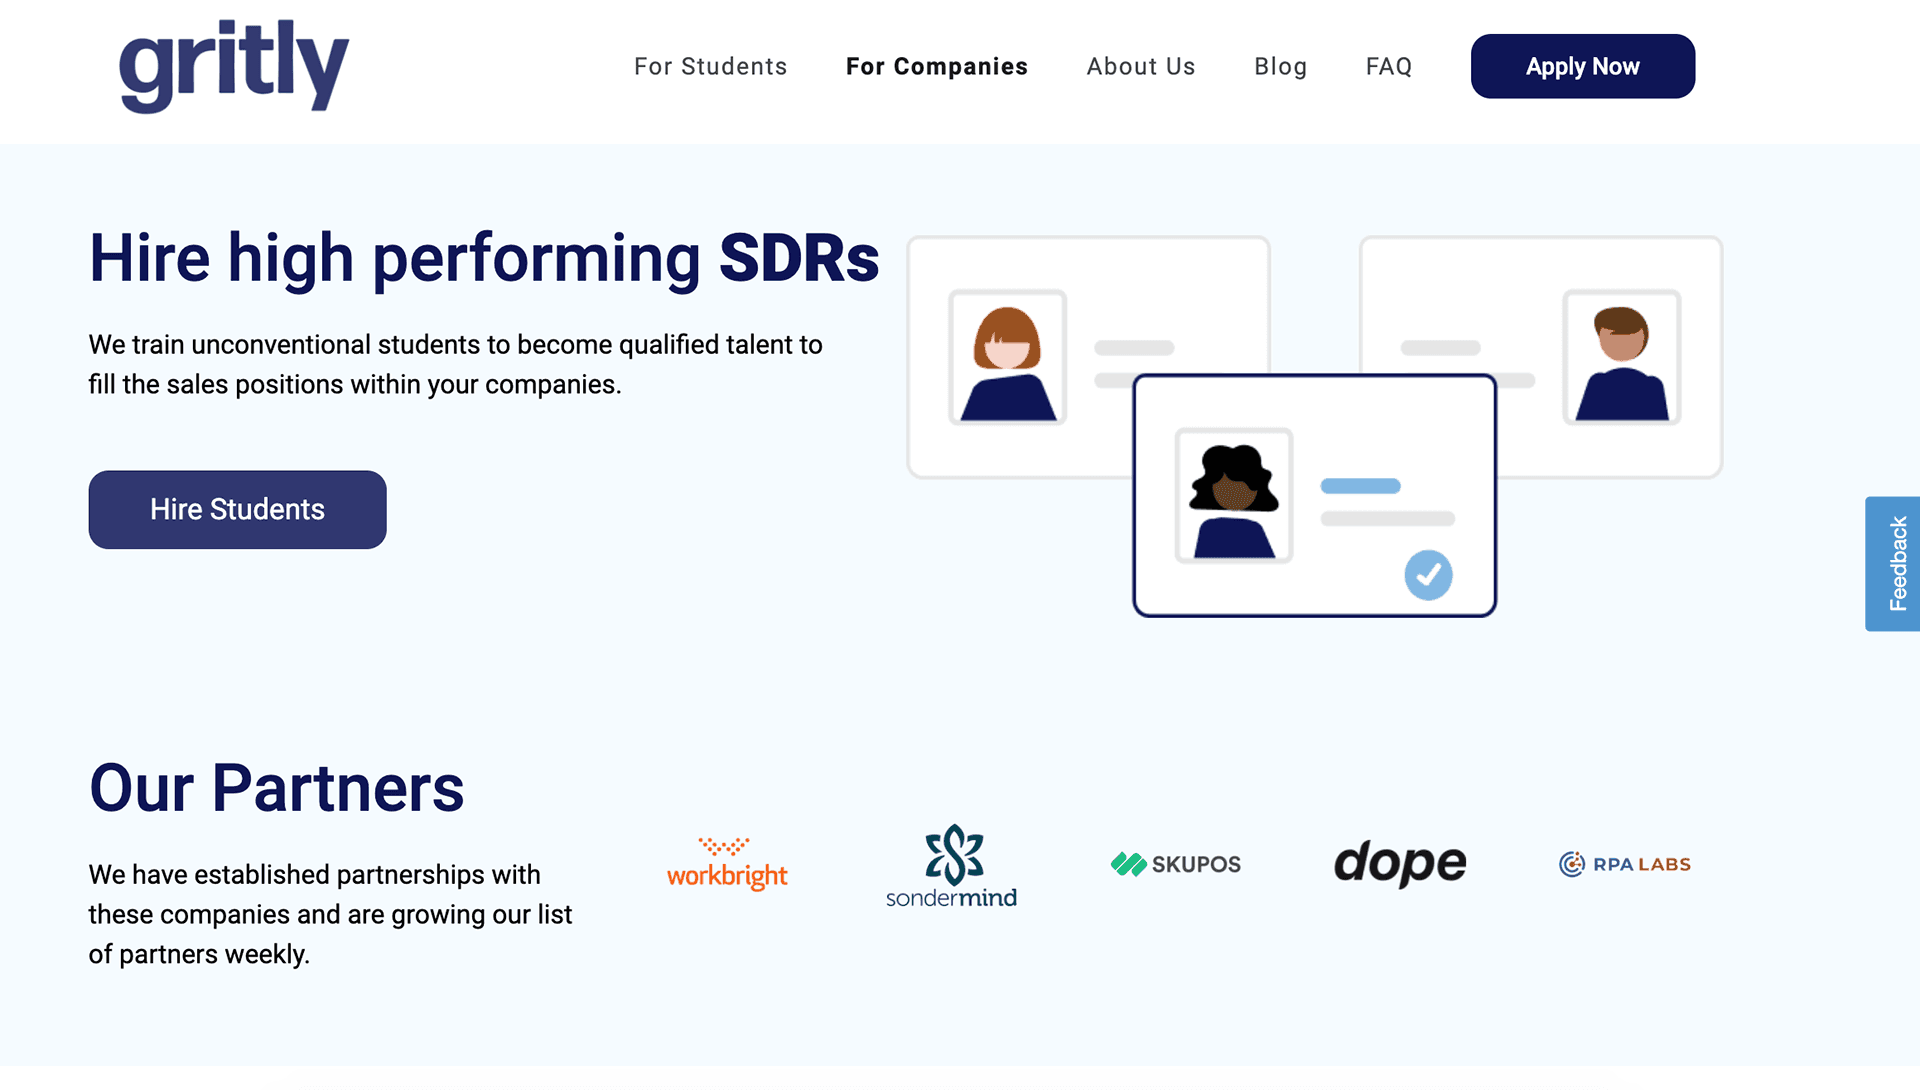
Task: Open the RPA Labs partner logo
Action: click(x=1625, y=864)
